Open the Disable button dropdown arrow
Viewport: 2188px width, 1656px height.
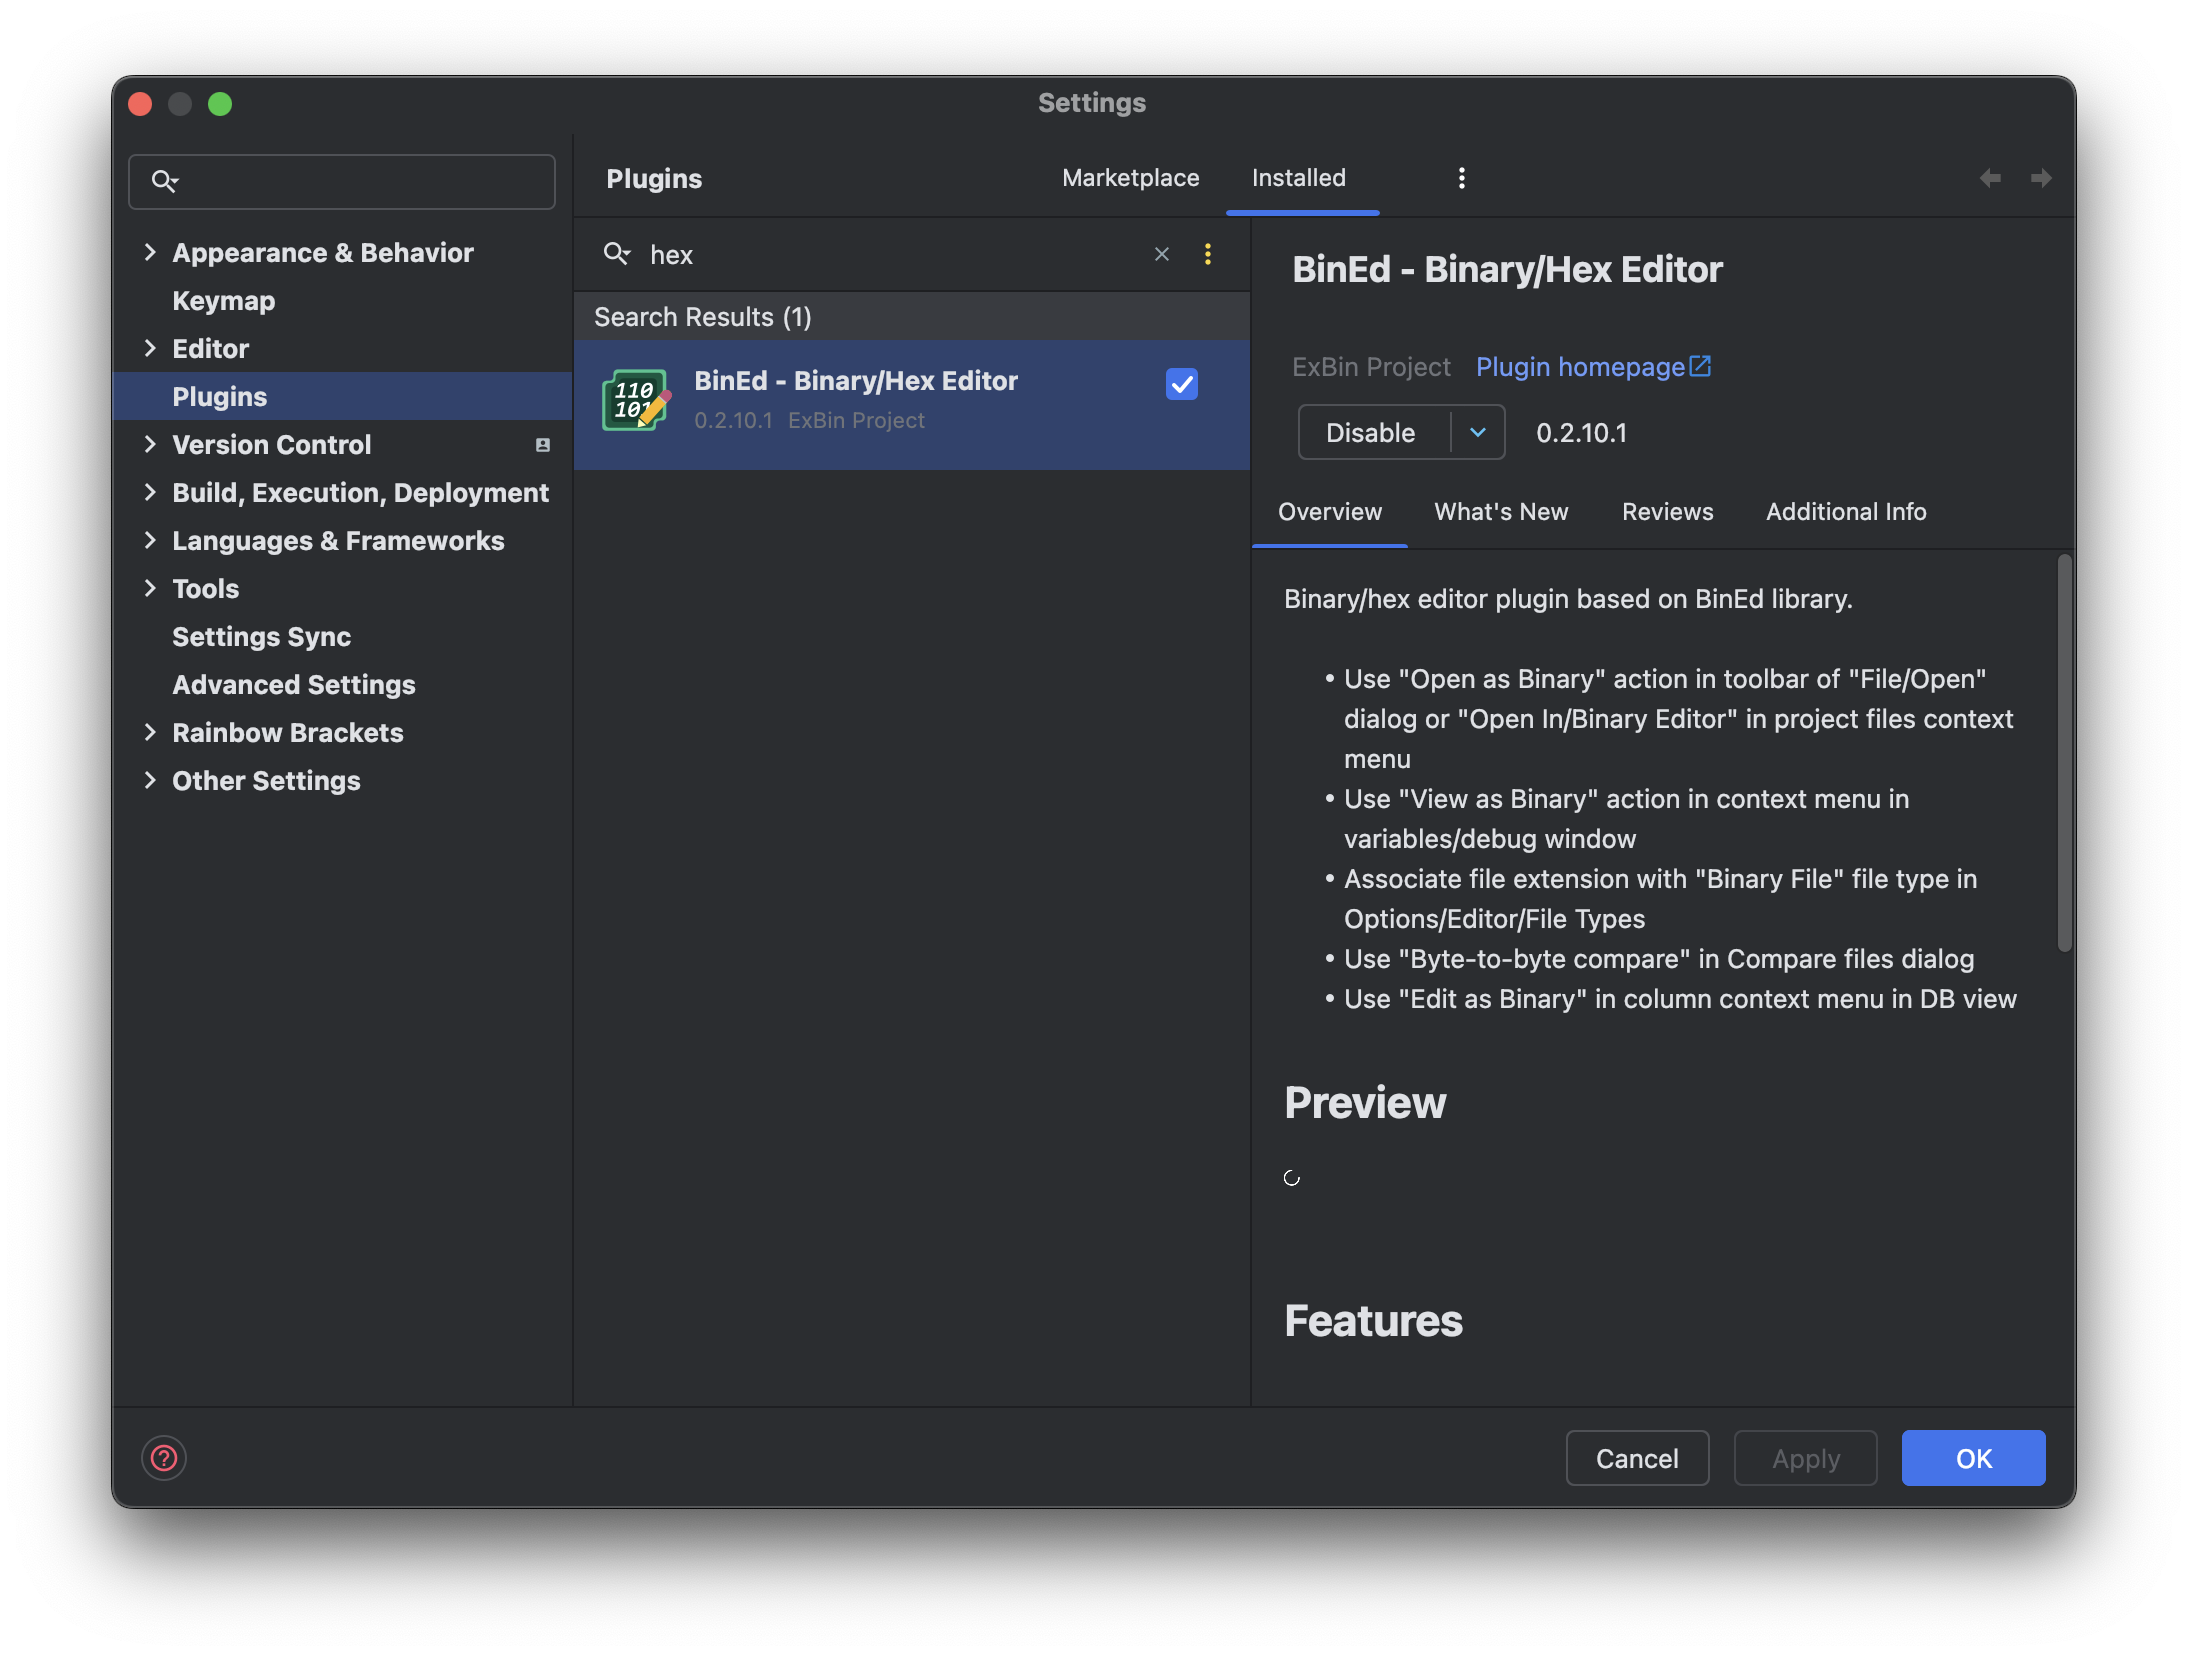click(1478, 432)
